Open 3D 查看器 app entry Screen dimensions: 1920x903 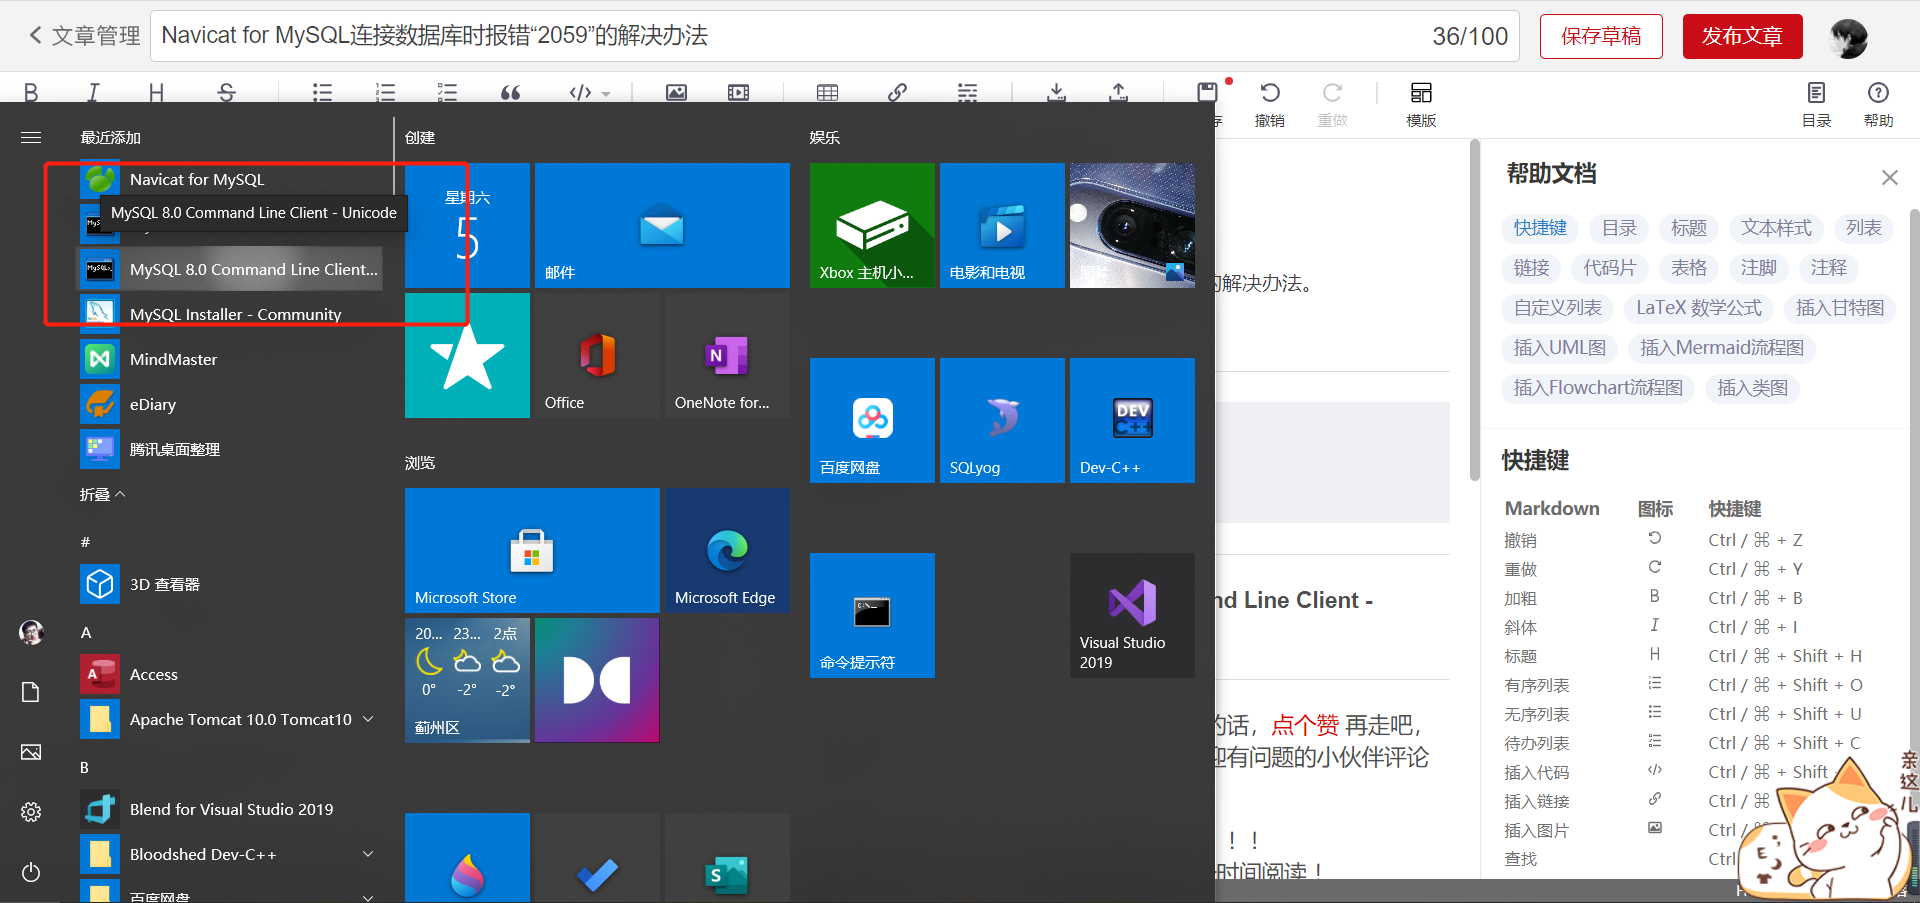[230, 584]
